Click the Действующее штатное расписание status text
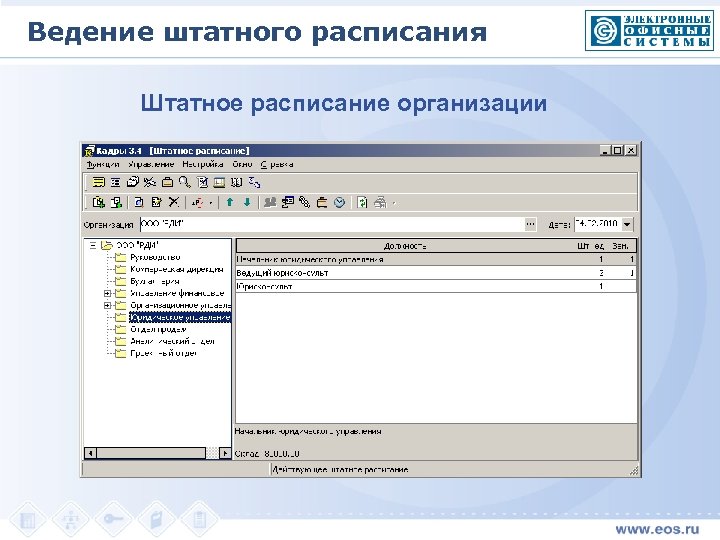The image size is (720, 540). [340, 469]
